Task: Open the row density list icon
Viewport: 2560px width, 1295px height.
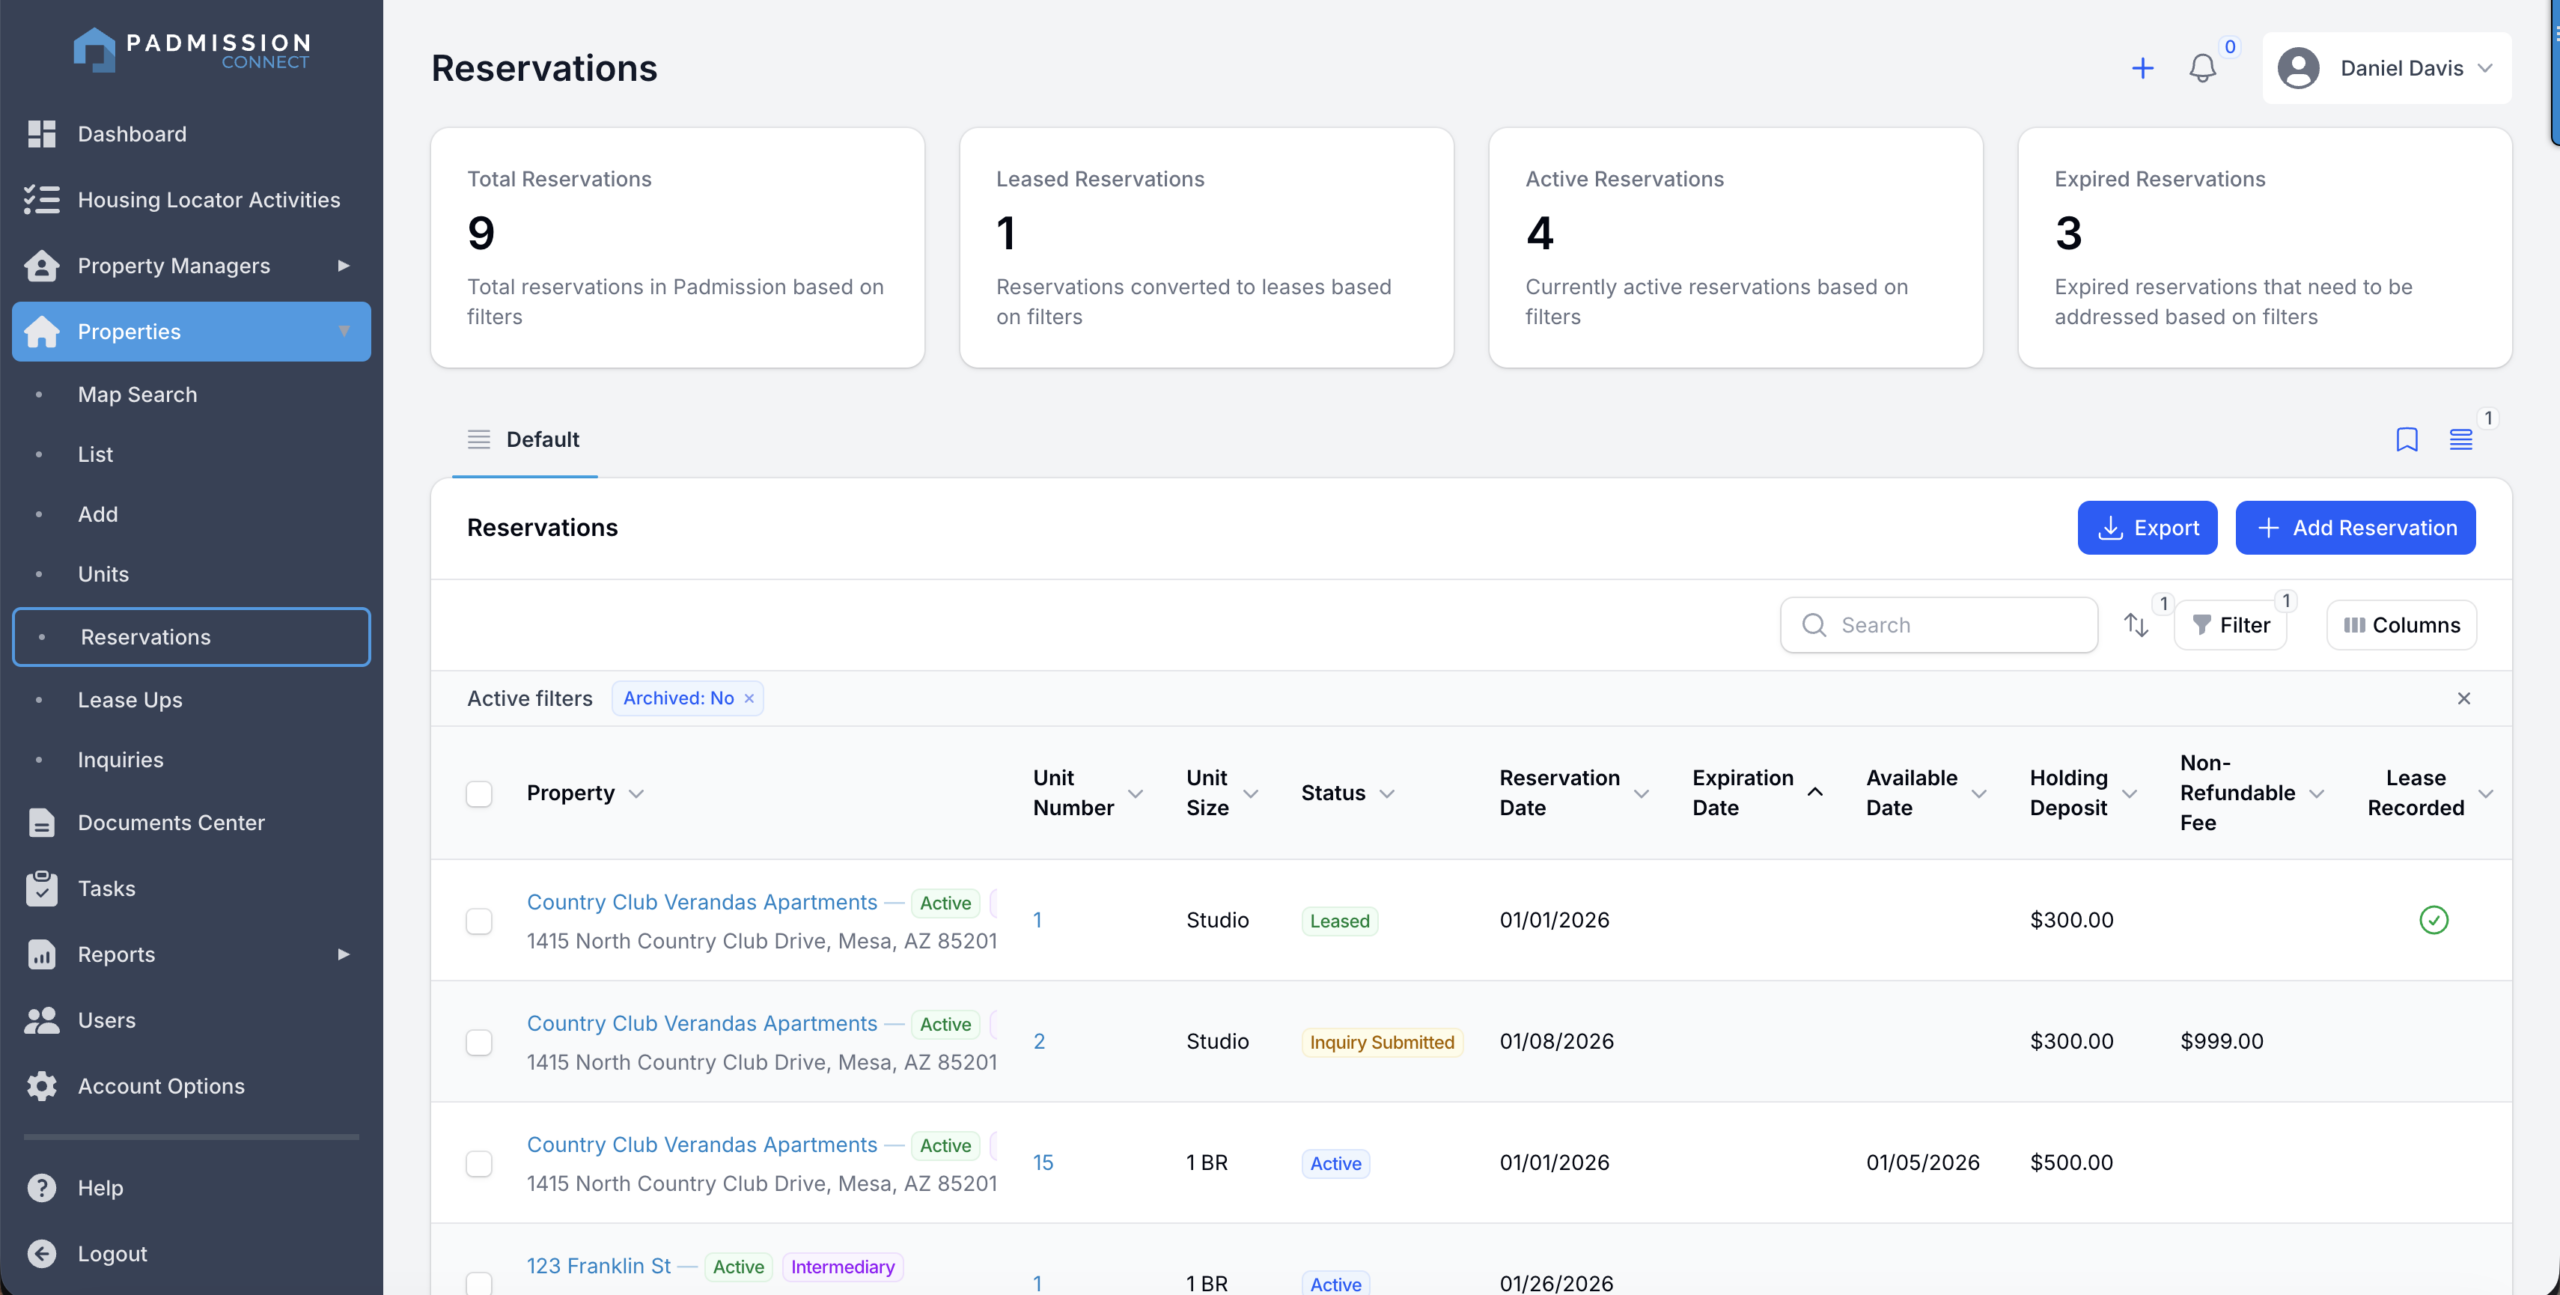Action: [2461, 439]
